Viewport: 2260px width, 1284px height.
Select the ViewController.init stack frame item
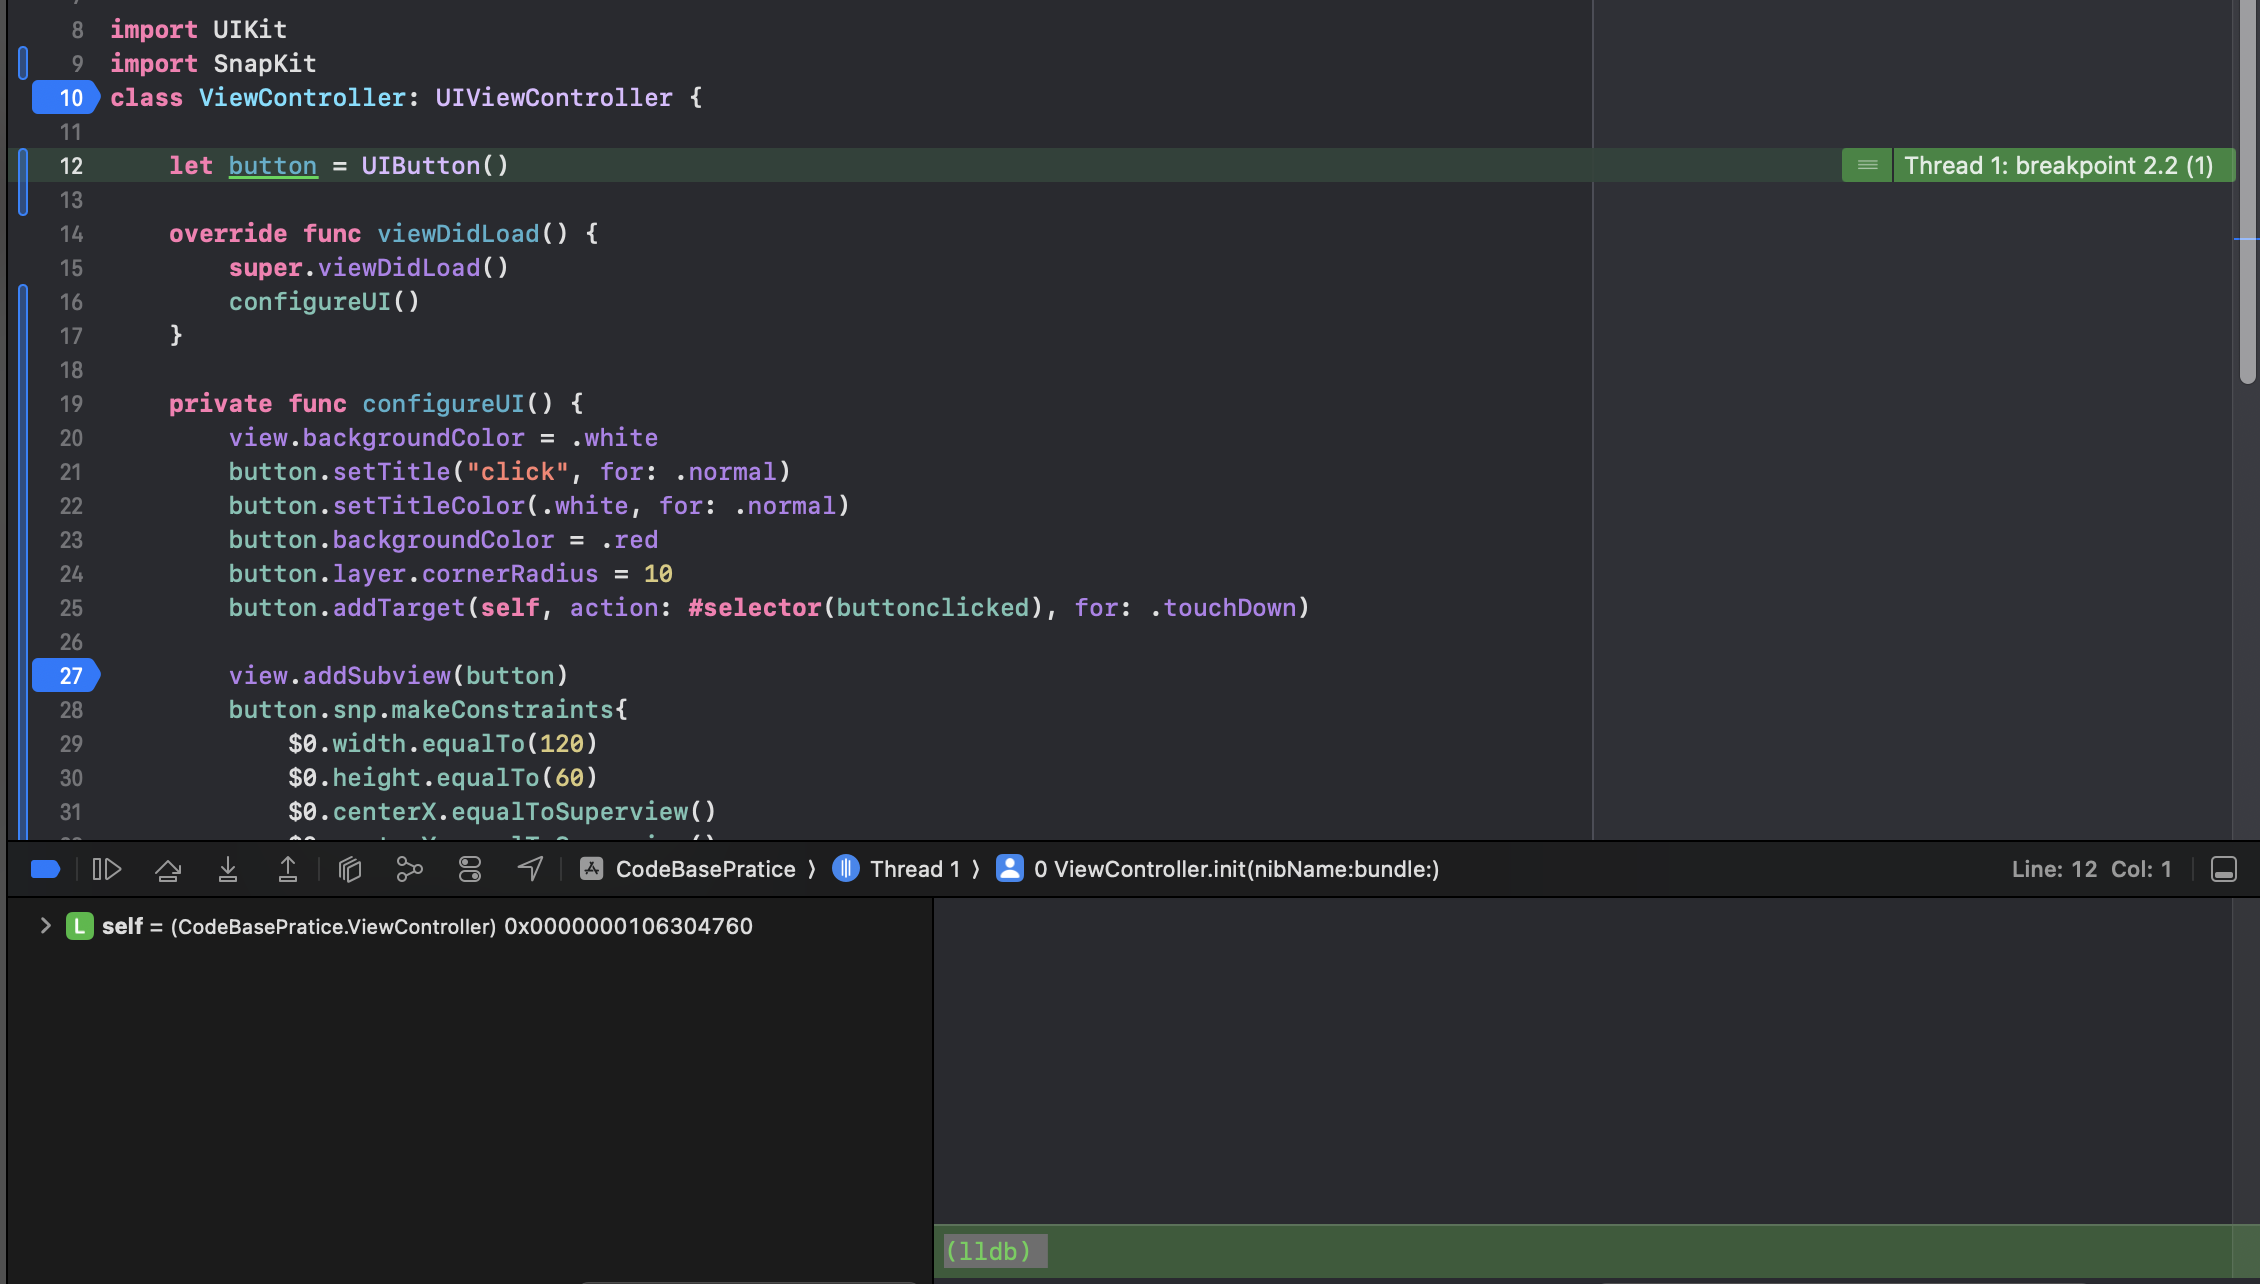pyautogui.click(x=1218, y=869)
